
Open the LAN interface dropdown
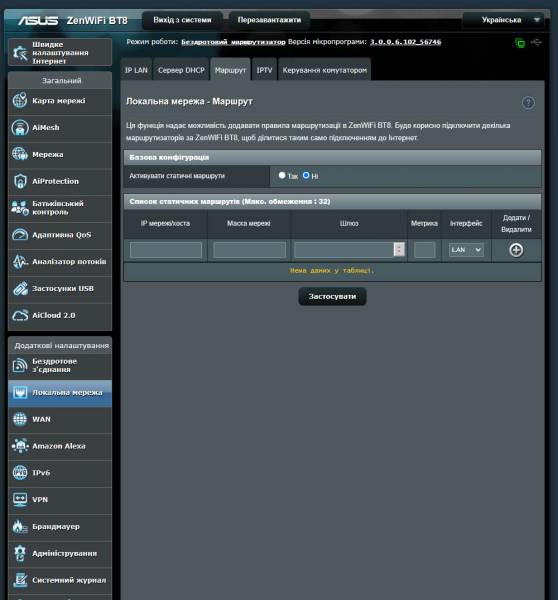466,250
